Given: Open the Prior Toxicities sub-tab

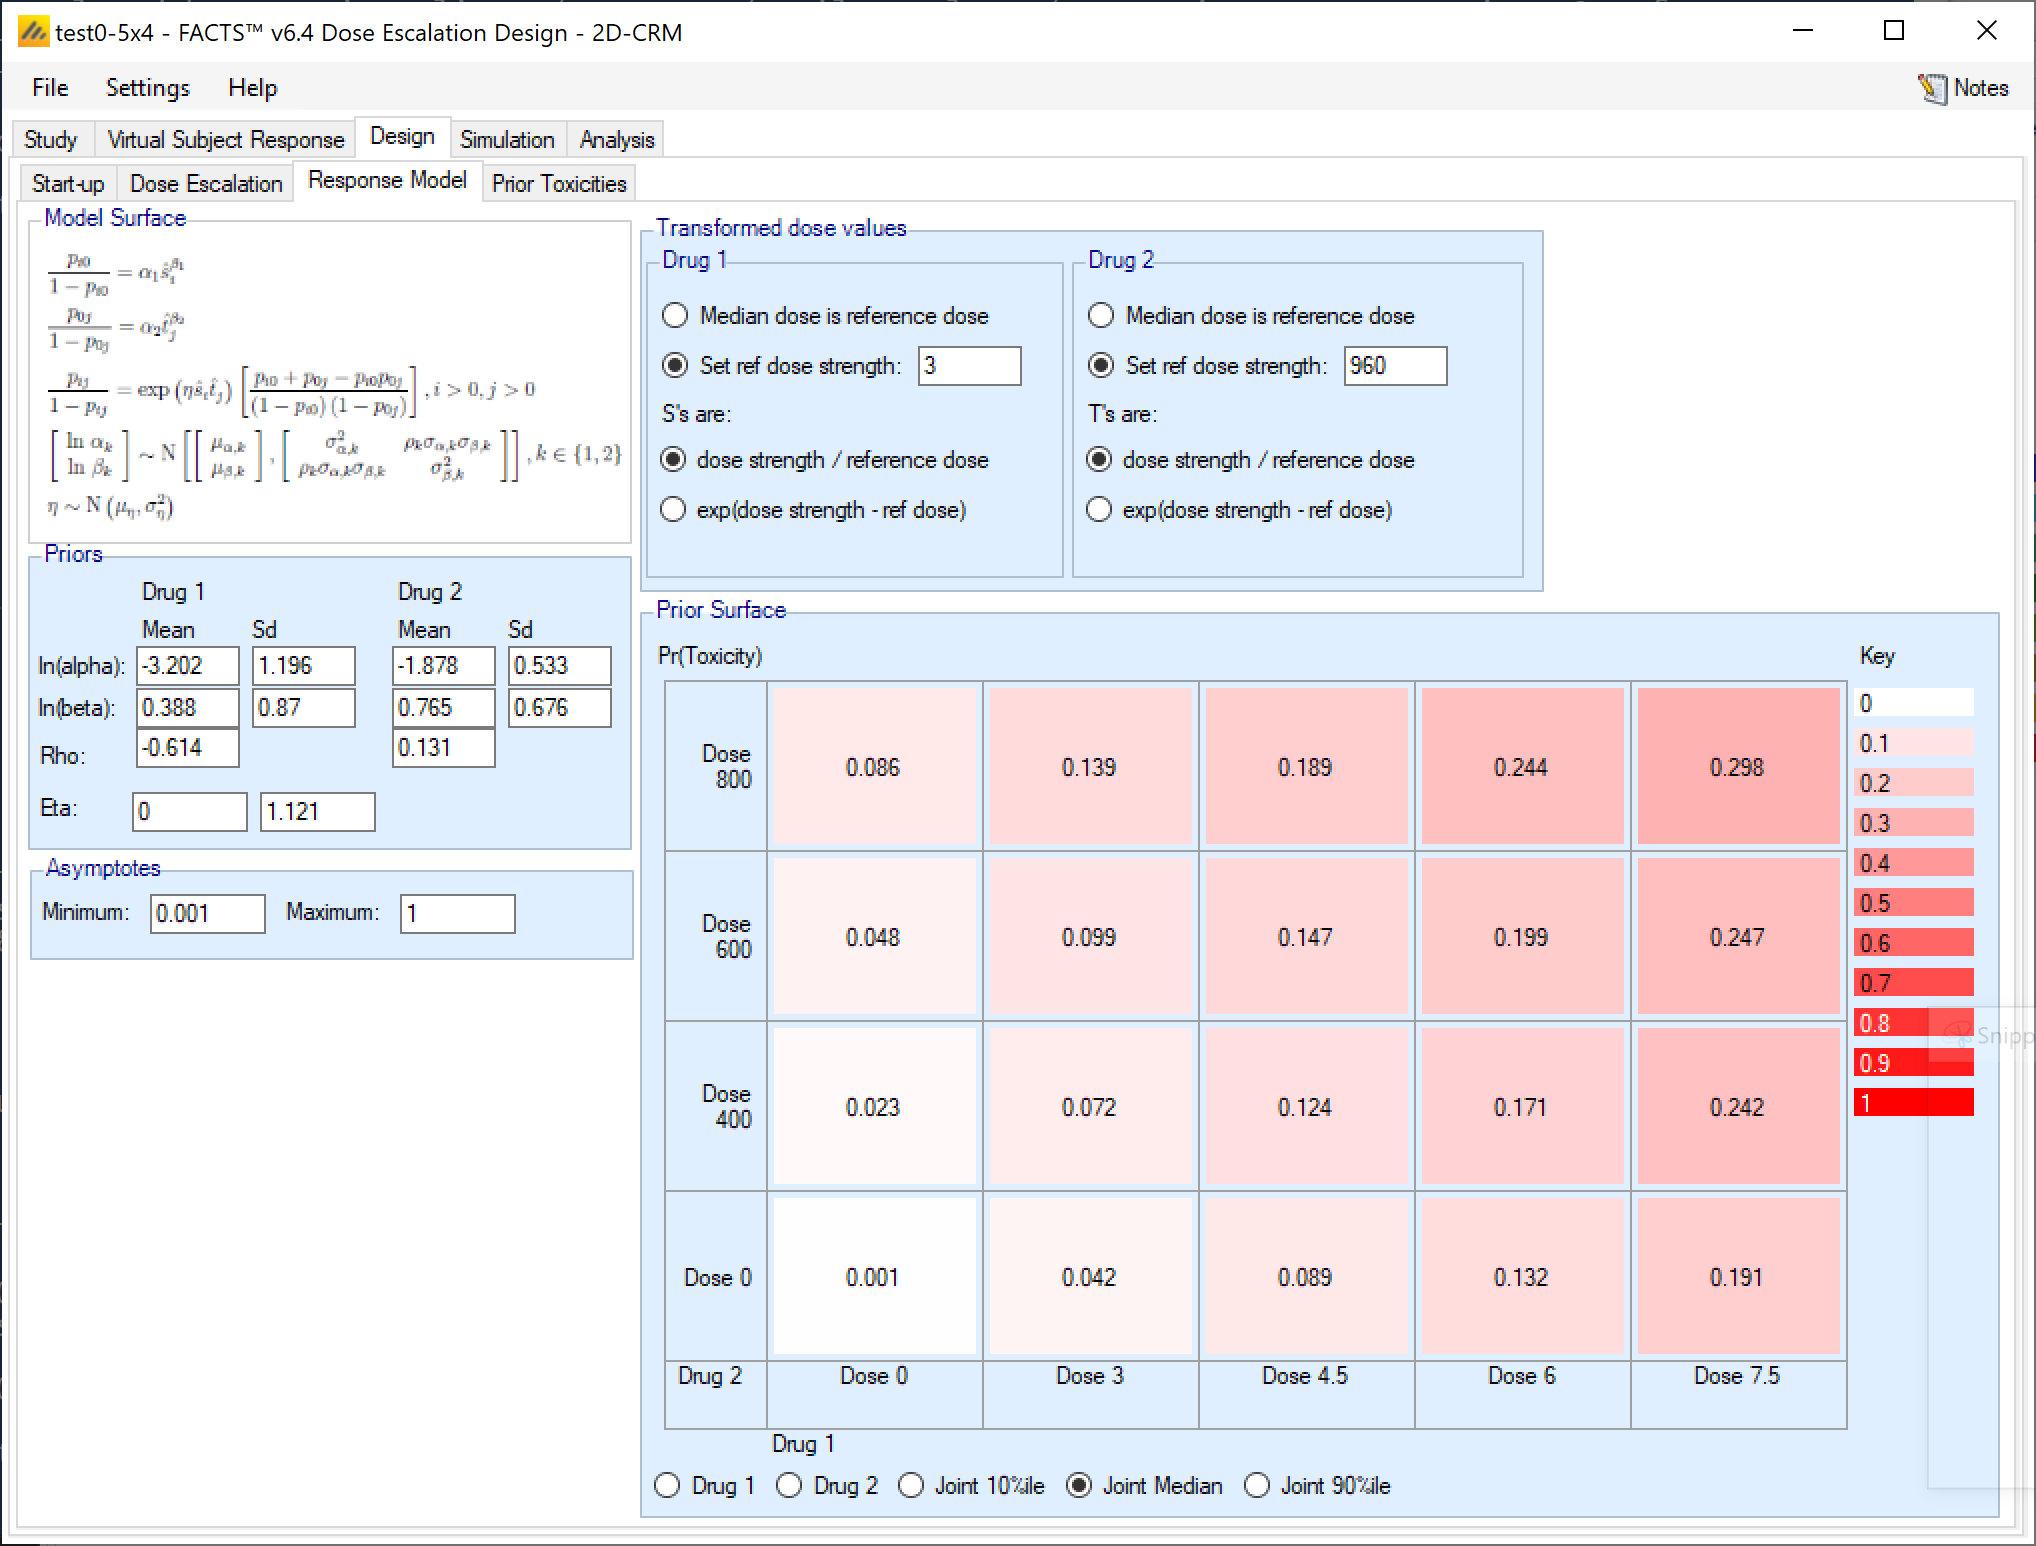Looking at the screenshot, I should tap(559, 184).
